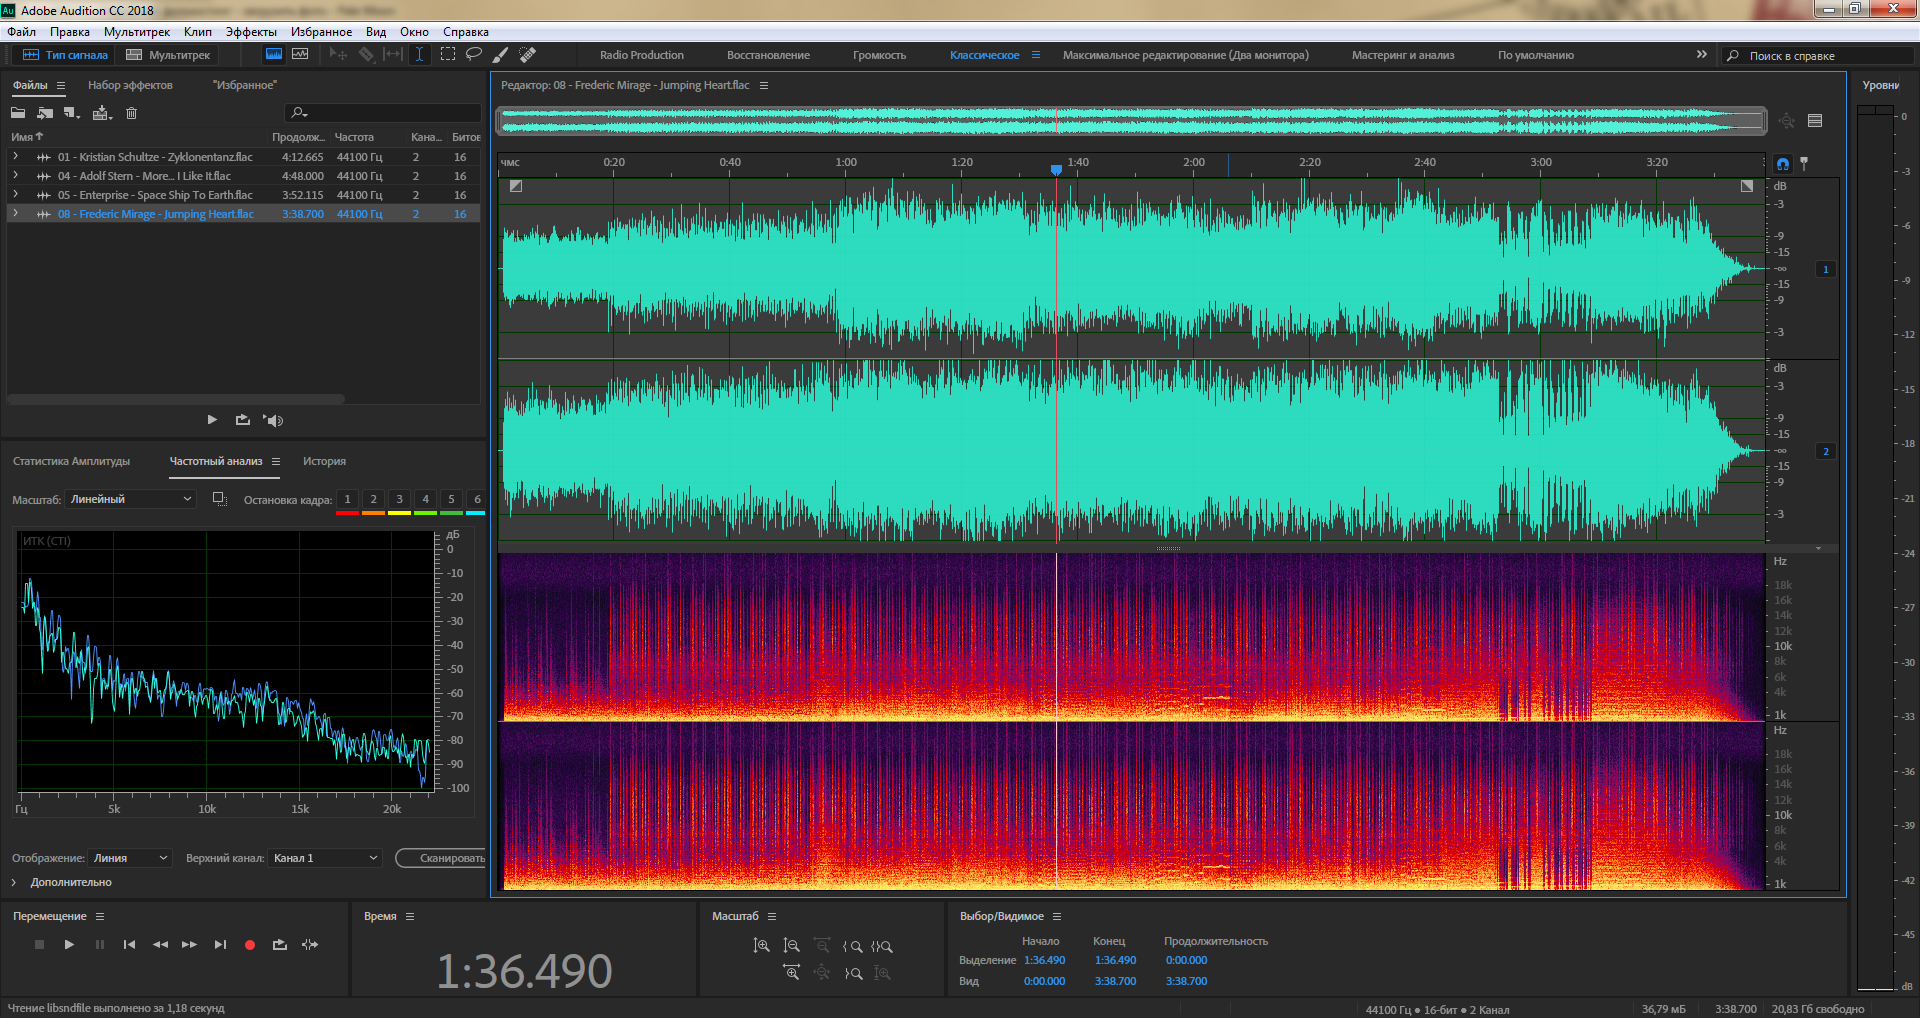Open the Эффекты menu
The width and height of the screenshot is (1920, 1018).
tap(251, 32)
